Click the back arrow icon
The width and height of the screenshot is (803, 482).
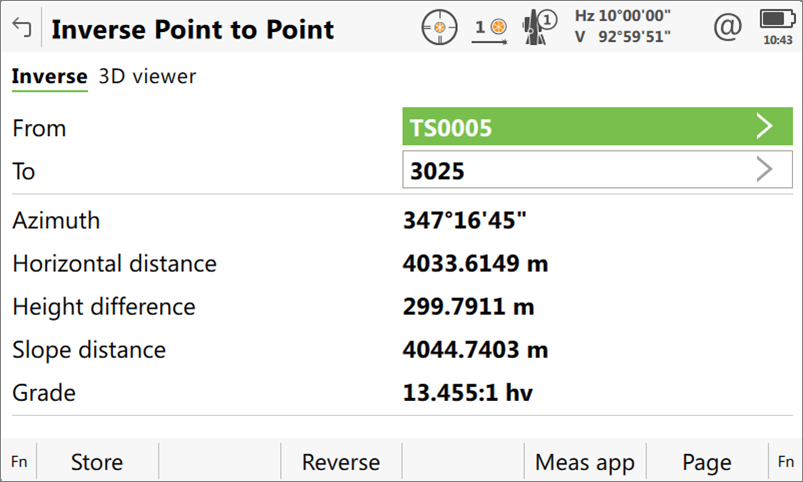point(22,28)
